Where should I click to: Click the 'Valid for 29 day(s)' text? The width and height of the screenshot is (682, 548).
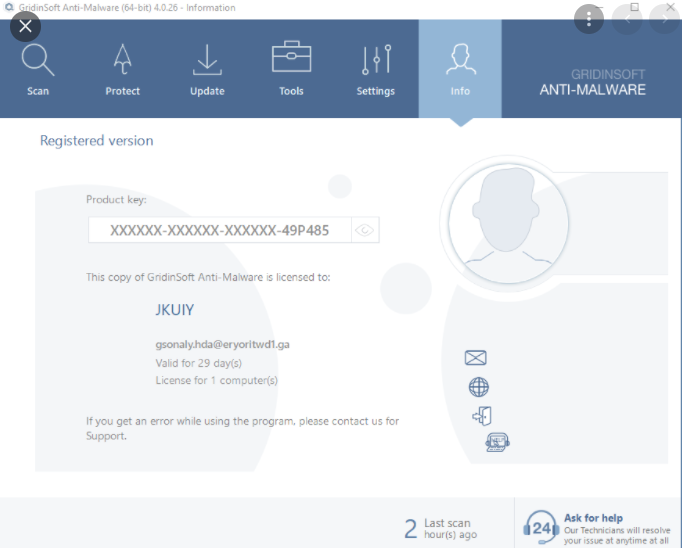[x=199, y=363]
